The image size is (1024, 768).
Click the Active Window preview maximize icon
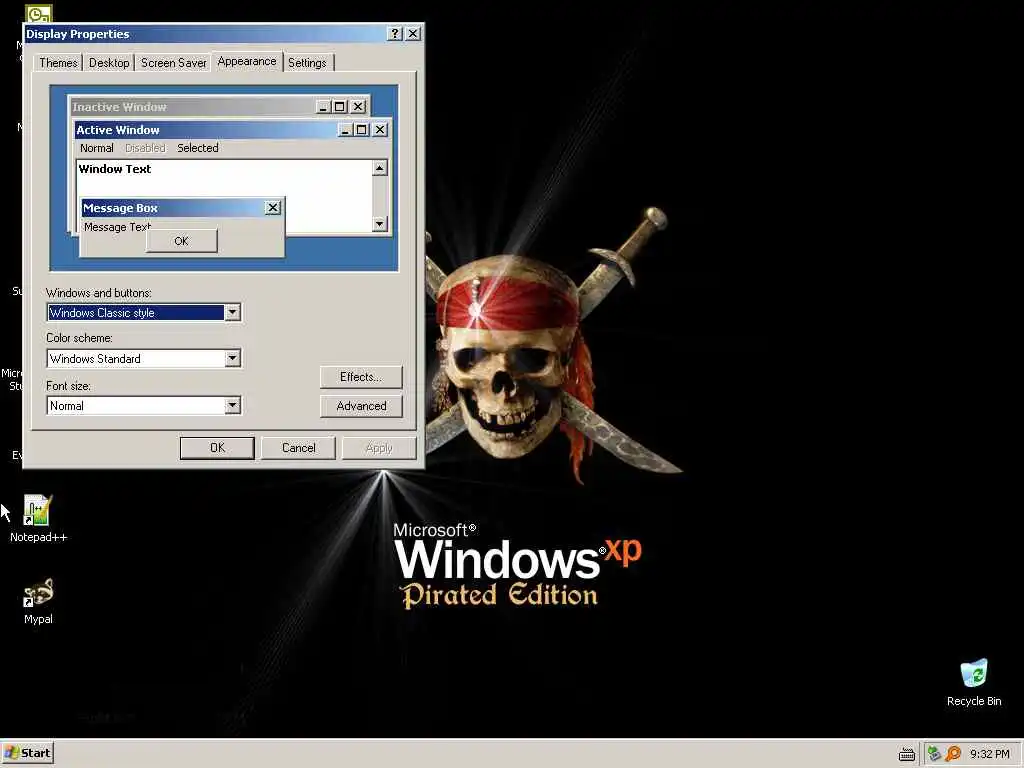[362, 130]
